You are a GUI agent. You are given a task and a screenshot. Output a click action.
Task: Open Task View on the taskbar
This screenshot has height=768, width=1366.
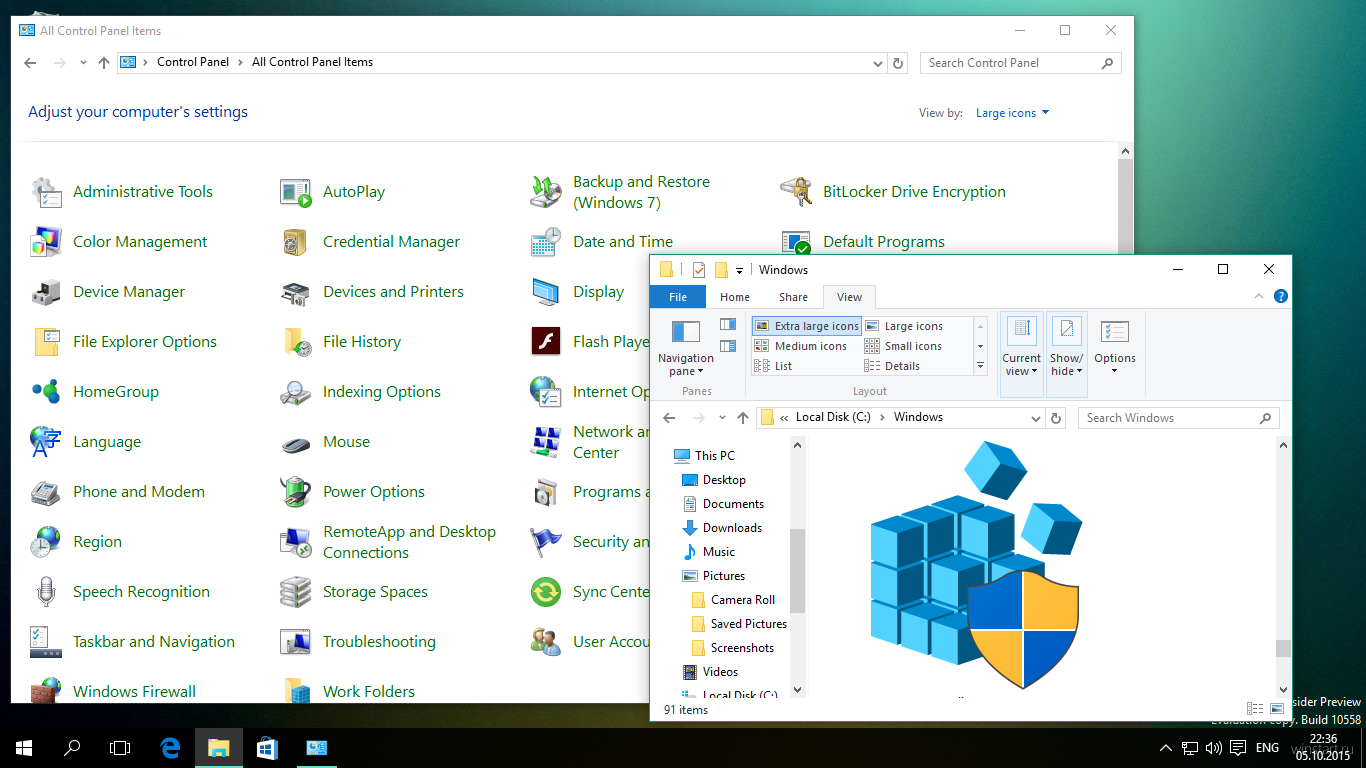(x=120, y=747)
